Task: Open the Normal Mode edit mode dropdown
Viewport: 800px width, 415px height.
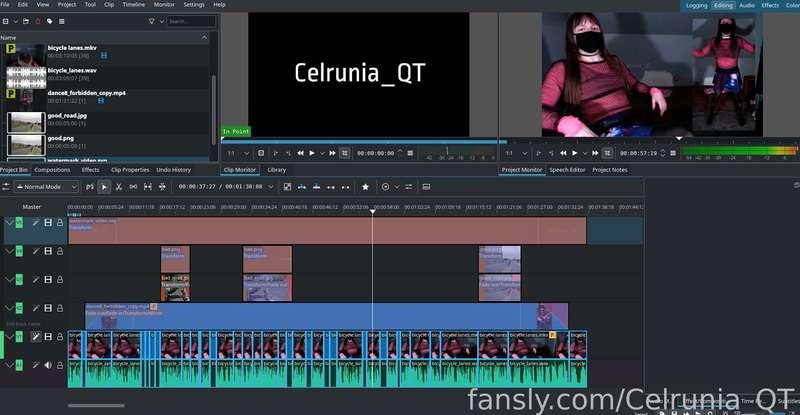Action: 45,187
